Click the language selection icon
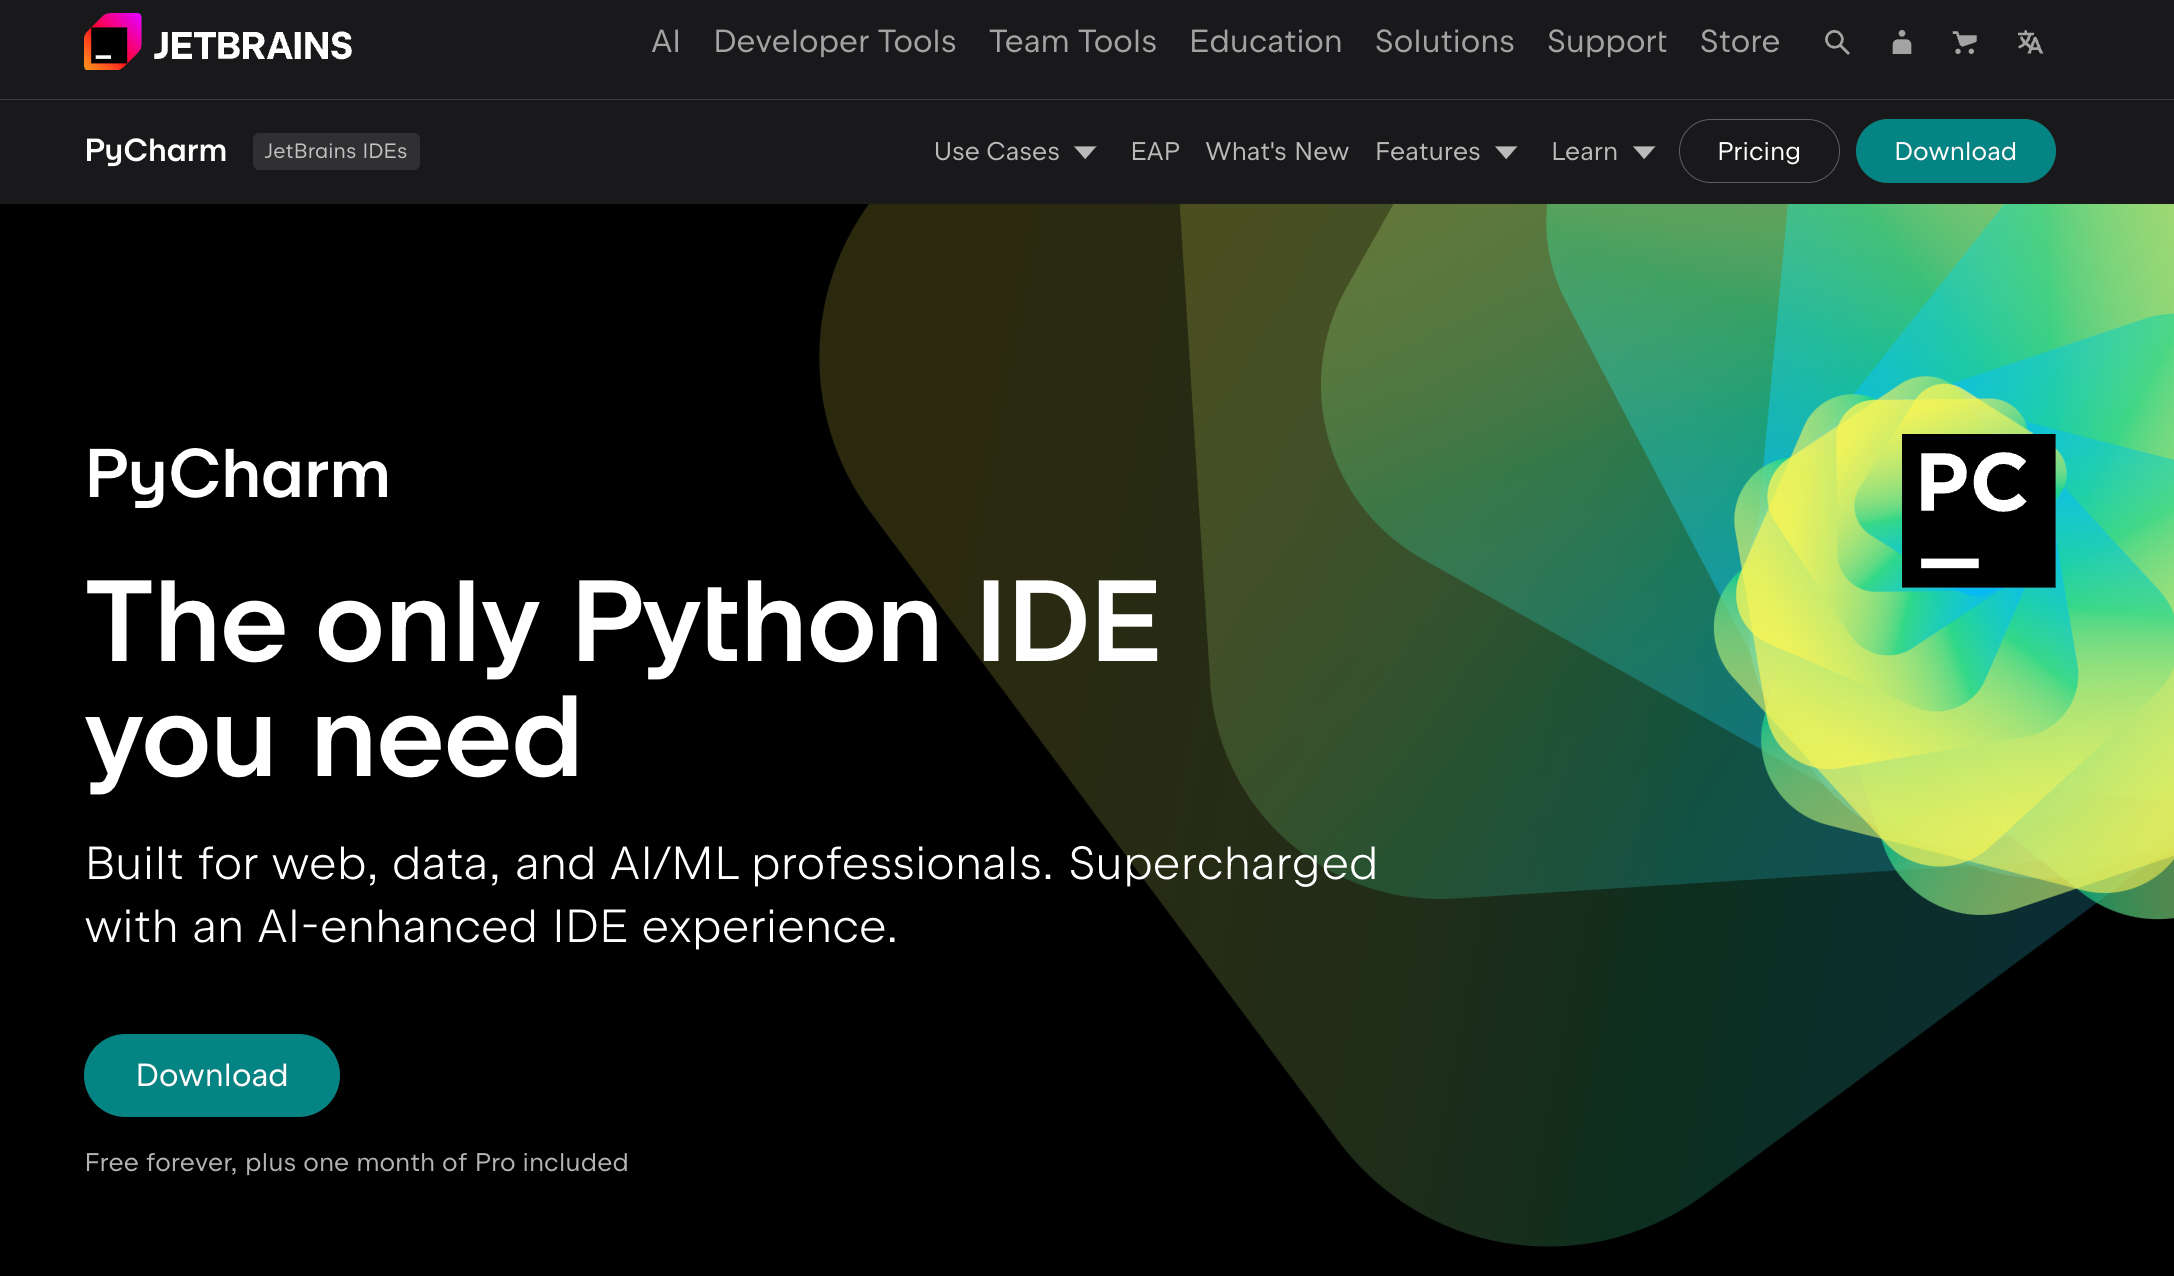The height and width of the screenshot is (1276, 2174). coord(2029,42)
